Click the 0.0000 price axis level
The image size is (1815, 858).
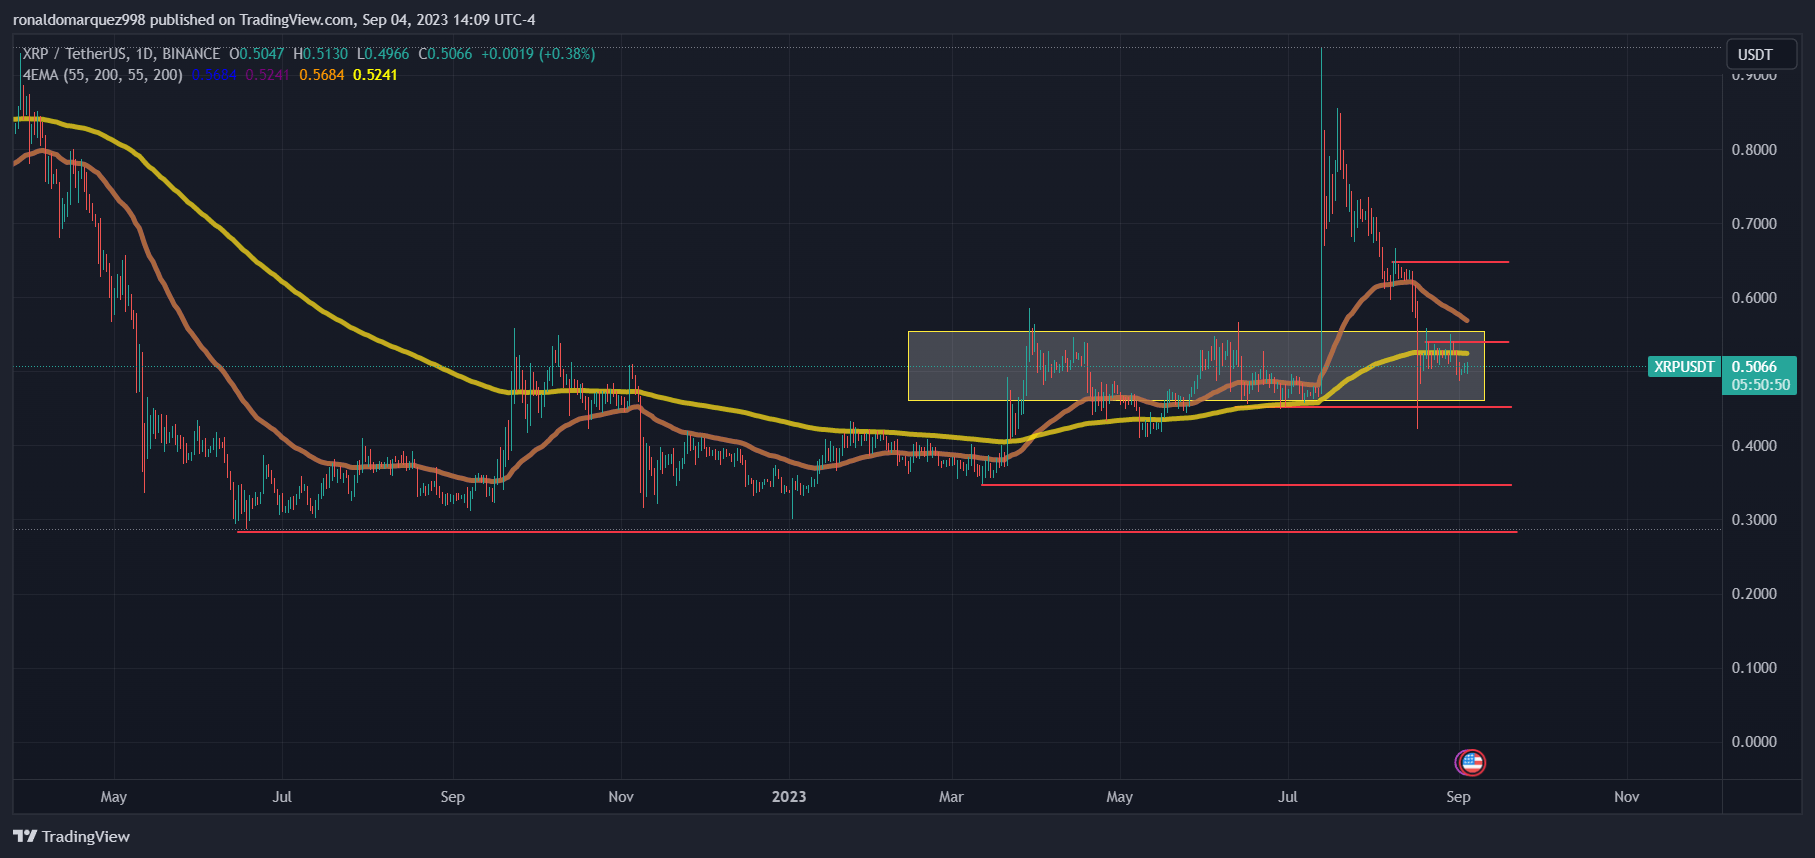coord(1754,742)
